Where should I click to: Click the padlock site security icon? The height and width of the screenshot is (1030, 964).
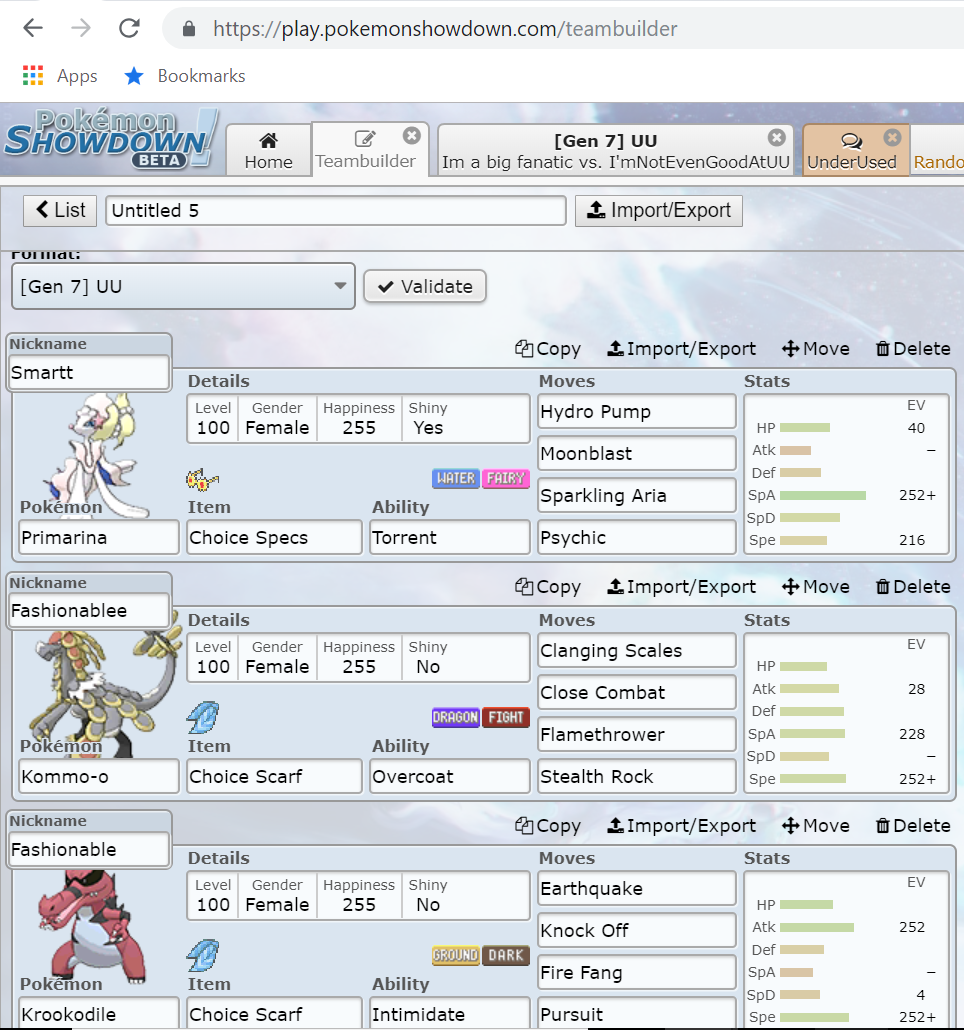pos(189,28)
